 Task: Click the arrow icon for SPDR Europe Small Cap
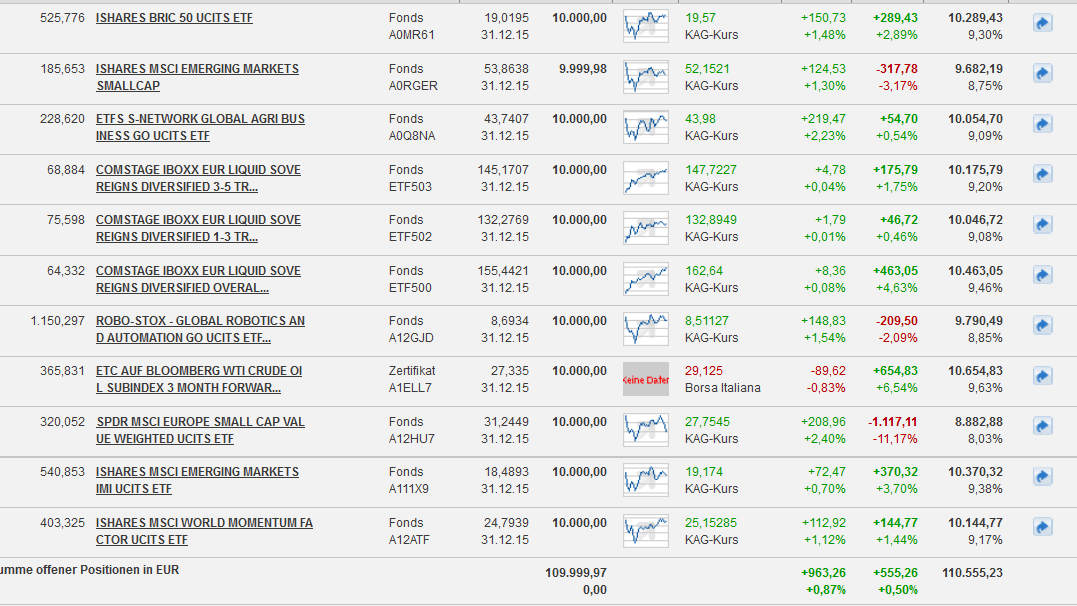pyautogui.click(x=1042, y=427)
